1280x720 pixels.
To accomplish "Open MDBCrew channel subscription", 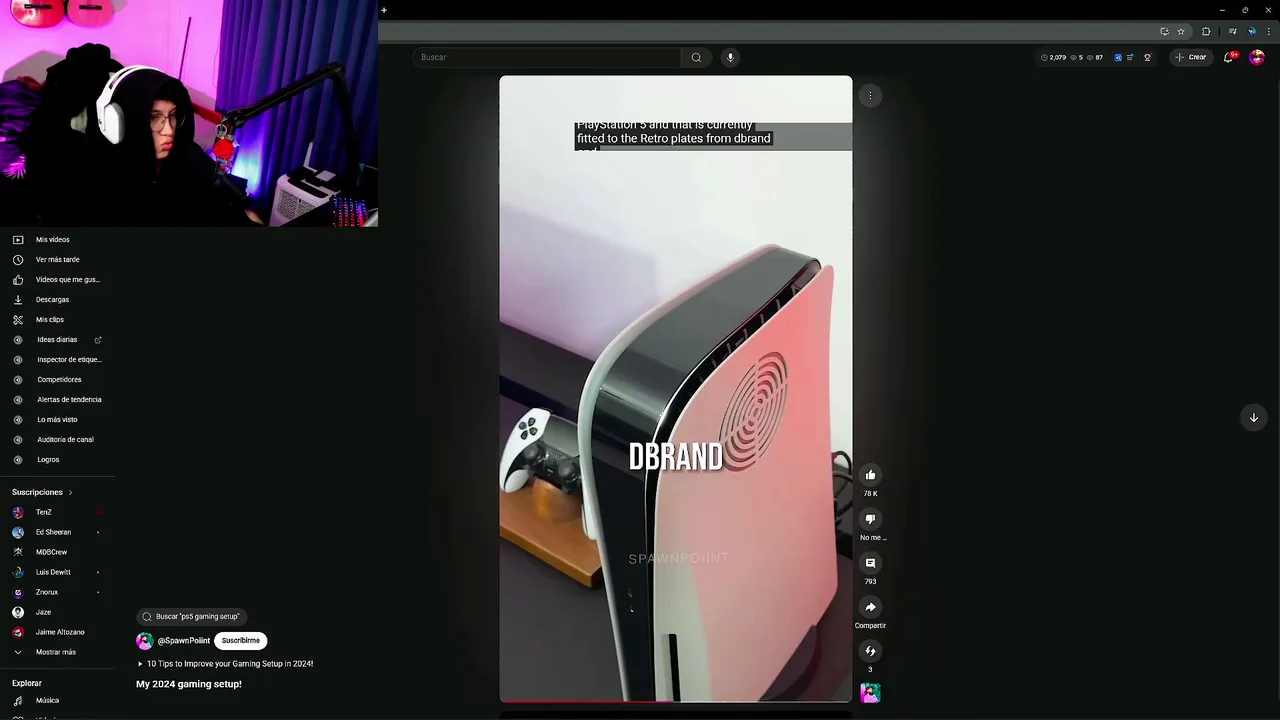I will (x=52, y=552).
